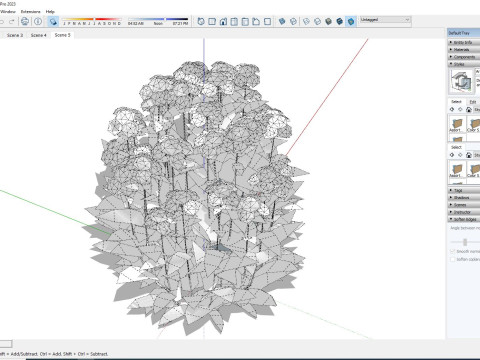Viewport: 480px width, 360px height.
Task: Expand the Scenes panel
Action: tap(464, 205)
